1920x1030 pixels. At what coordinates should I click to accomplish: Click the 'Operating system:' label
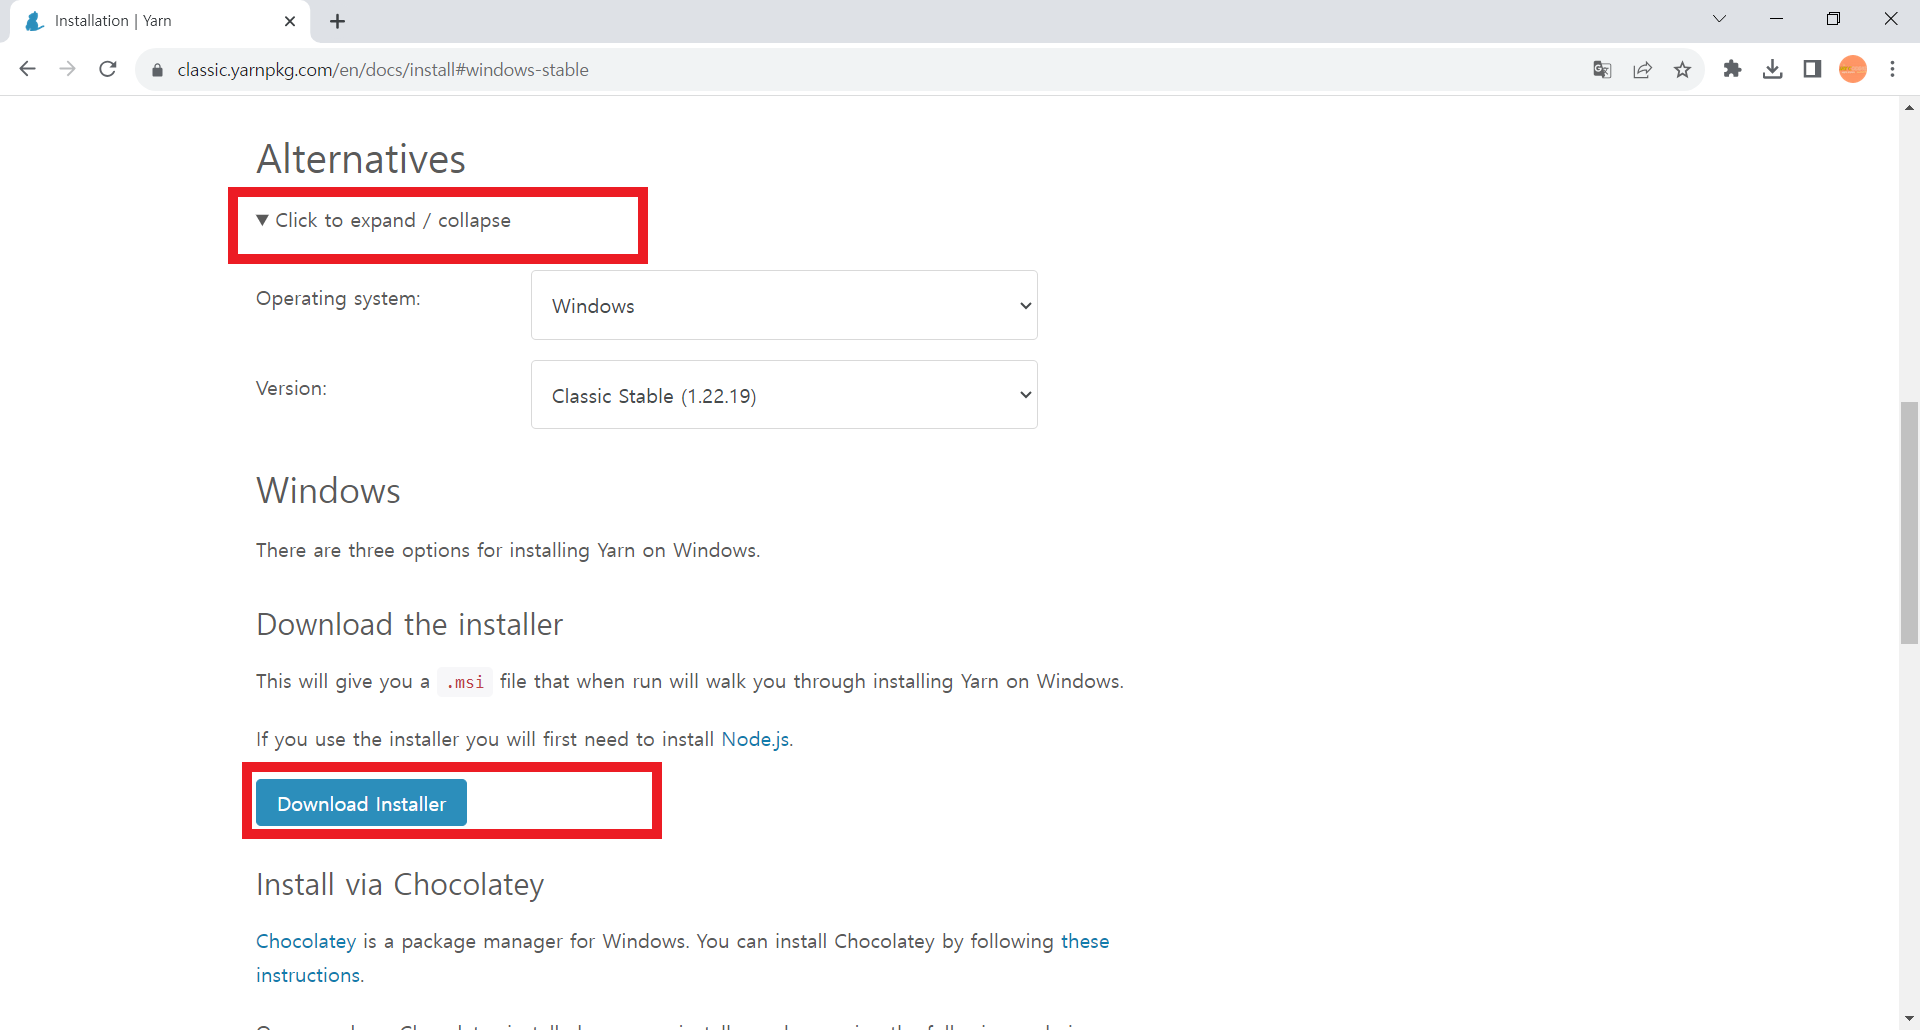pos(338,298)
